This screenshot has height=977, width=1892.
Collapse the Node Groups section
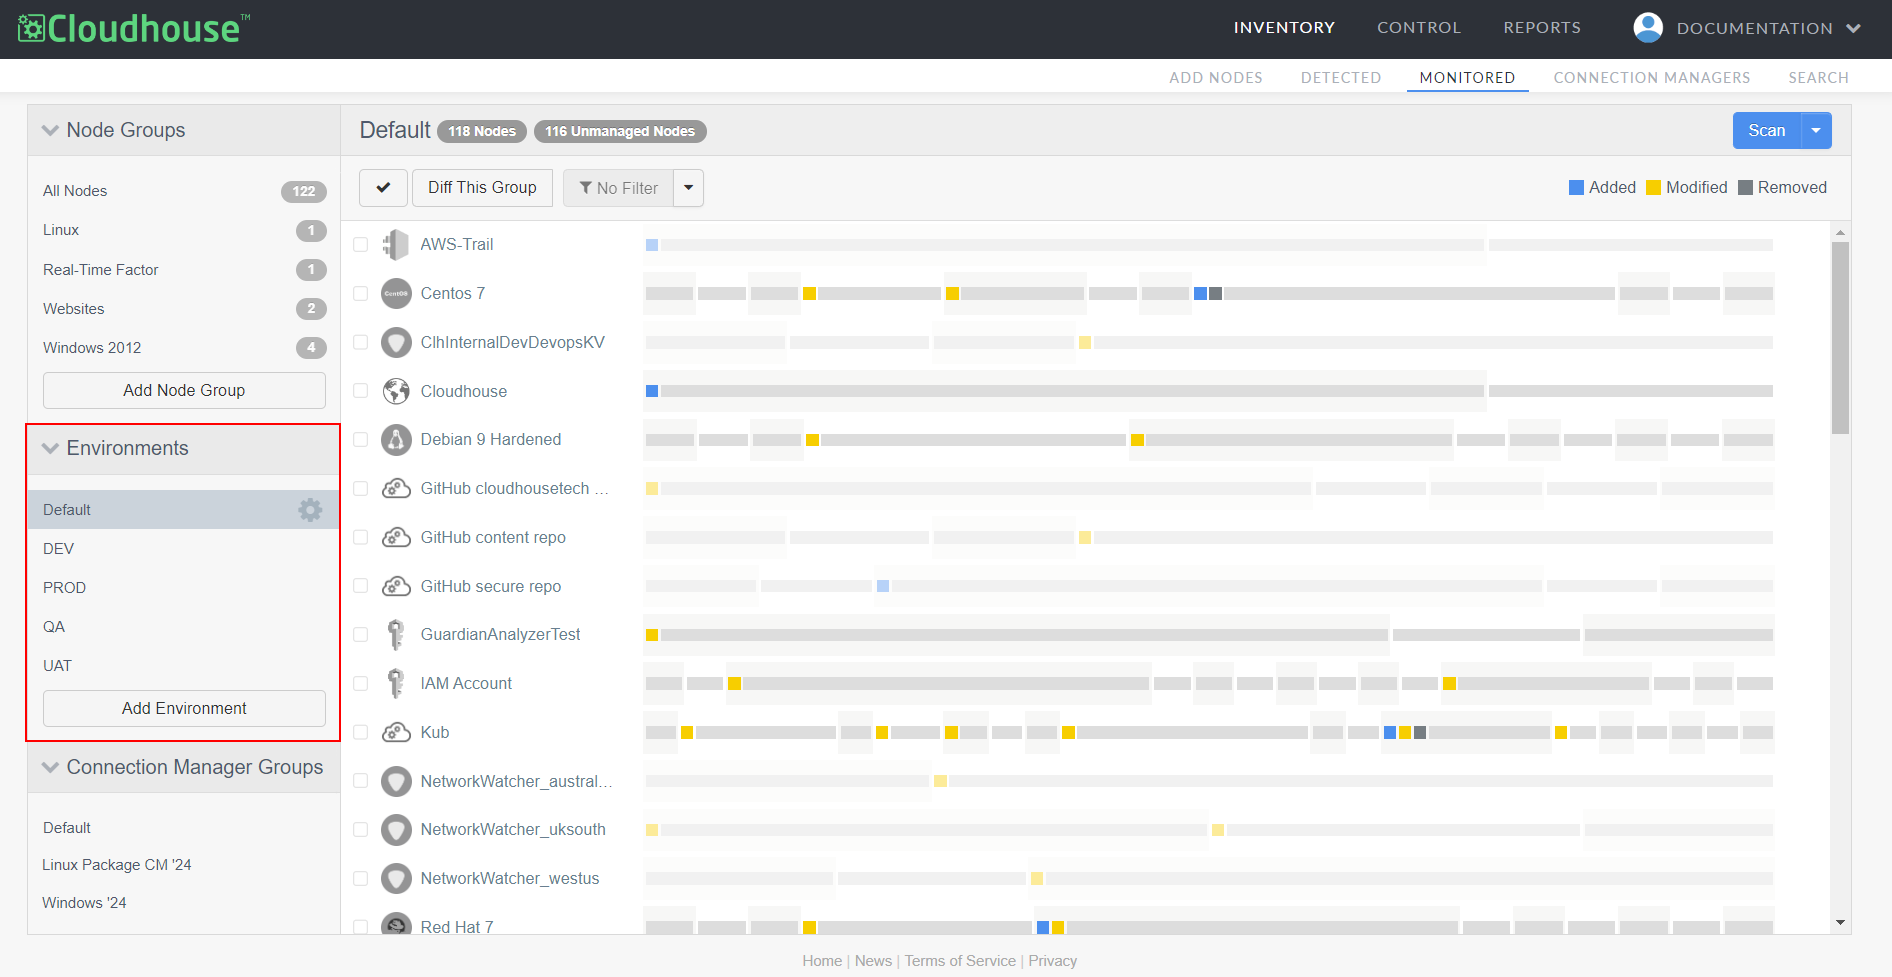50,130
